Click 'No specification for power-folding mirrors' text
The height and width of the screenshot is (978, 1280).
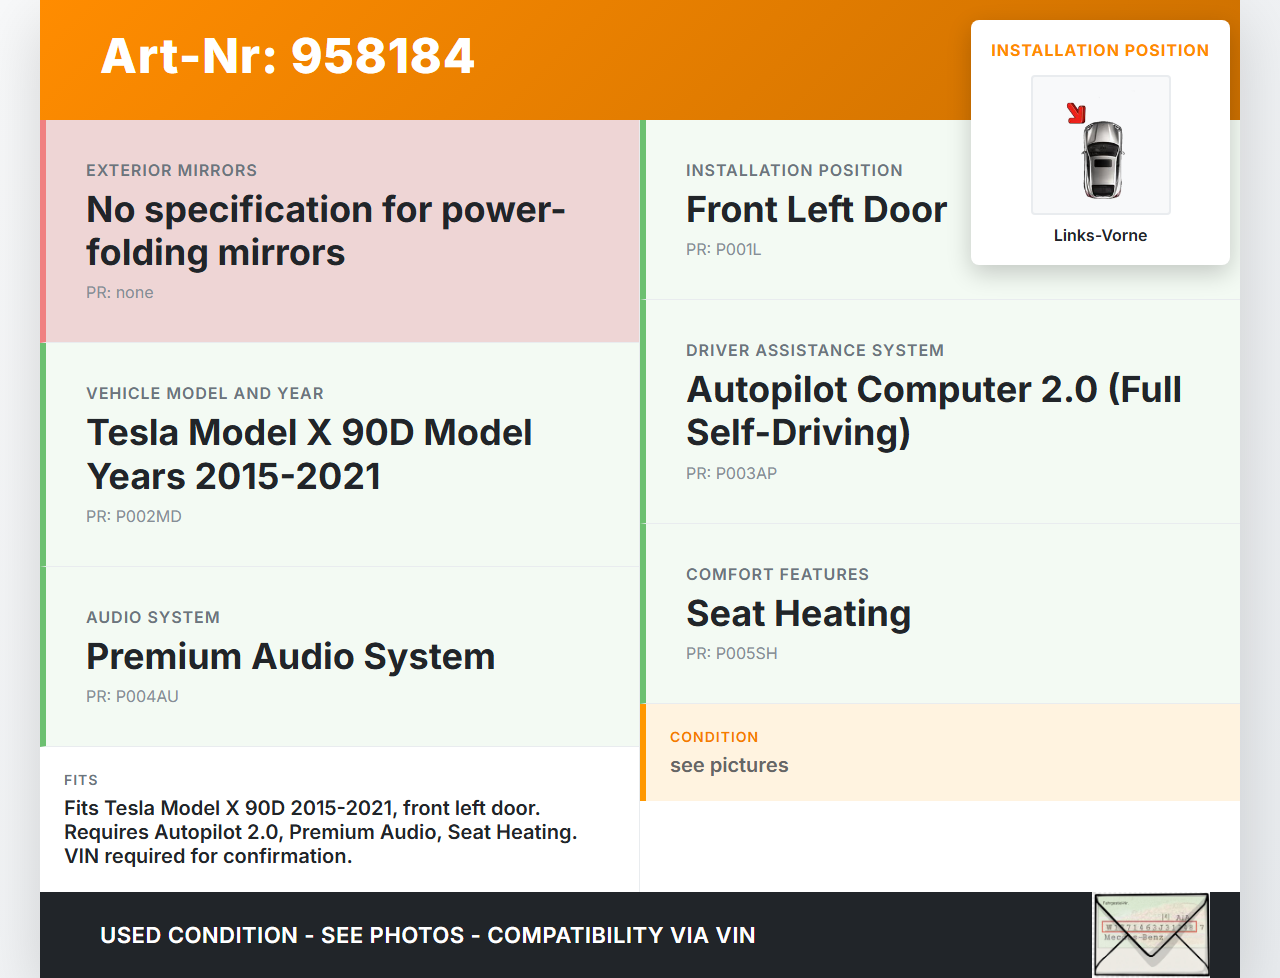pos(325,231)
